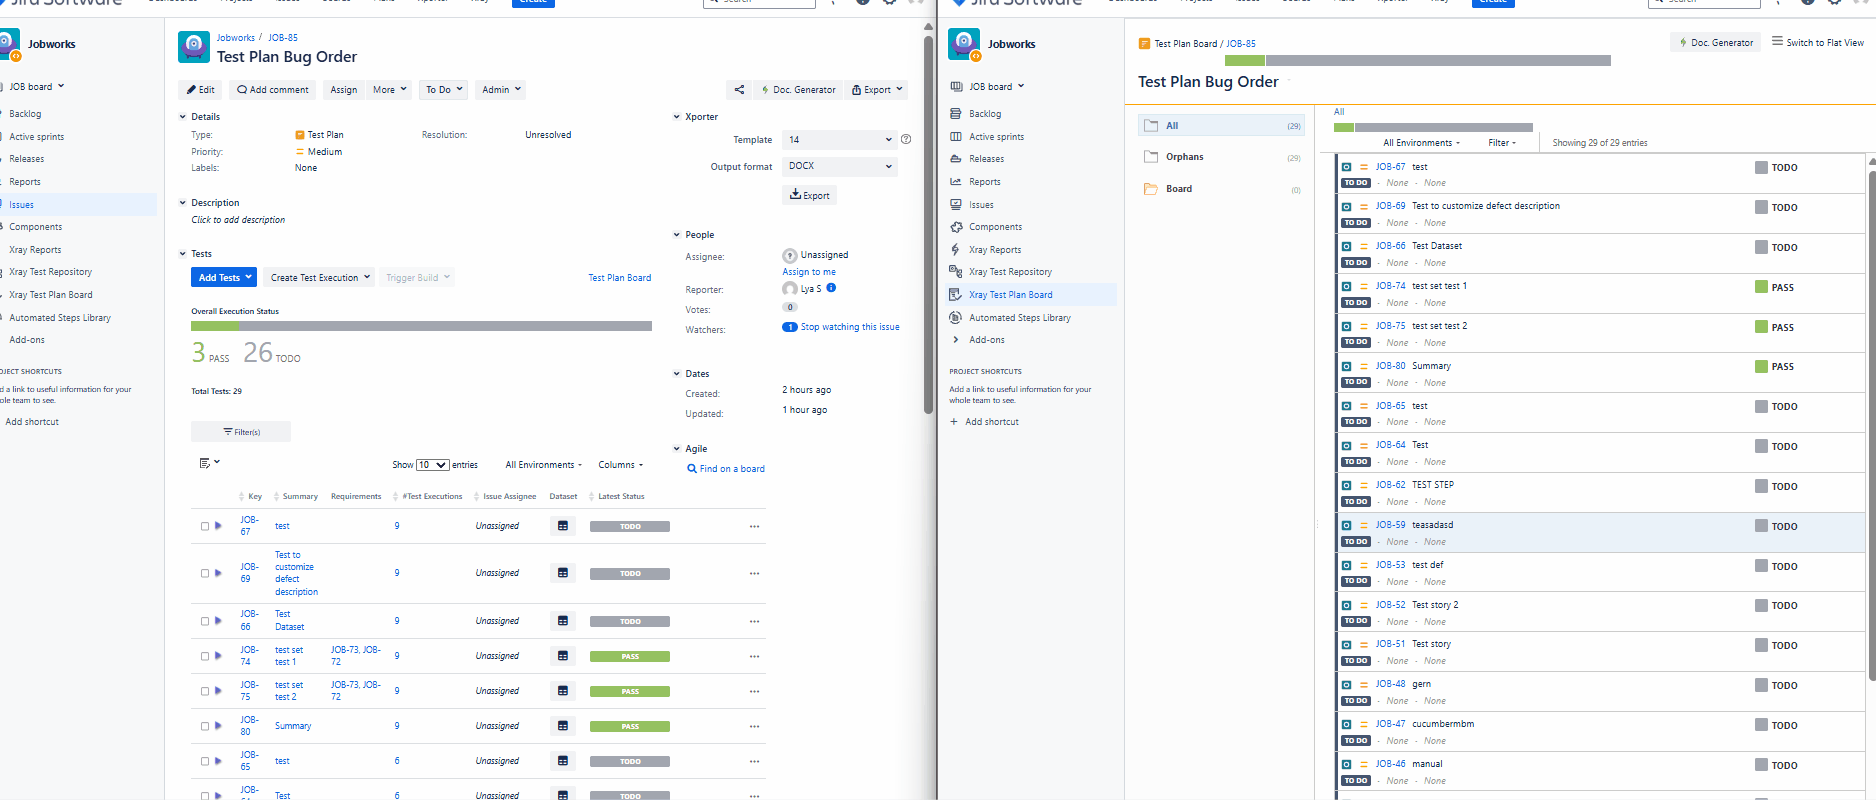This screenshot has height=800, width=1876.
Task: Select the checkbox for JOB-80 Summary
Action: pos(205,726)
